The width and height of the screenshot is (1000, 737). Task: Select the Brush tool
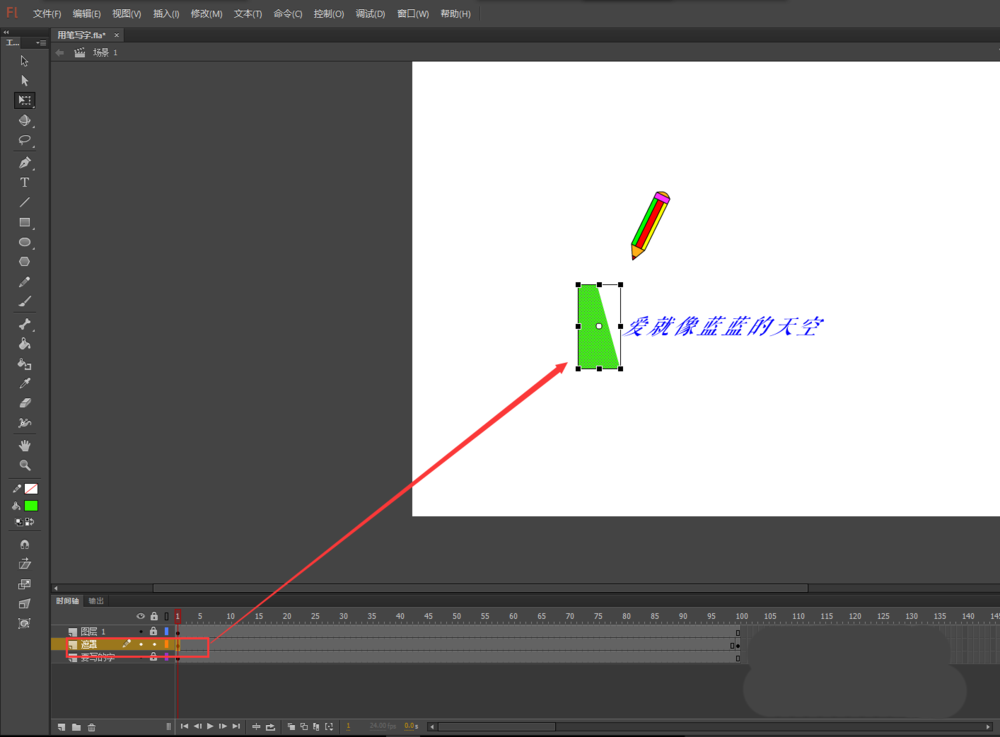point(24,302)
